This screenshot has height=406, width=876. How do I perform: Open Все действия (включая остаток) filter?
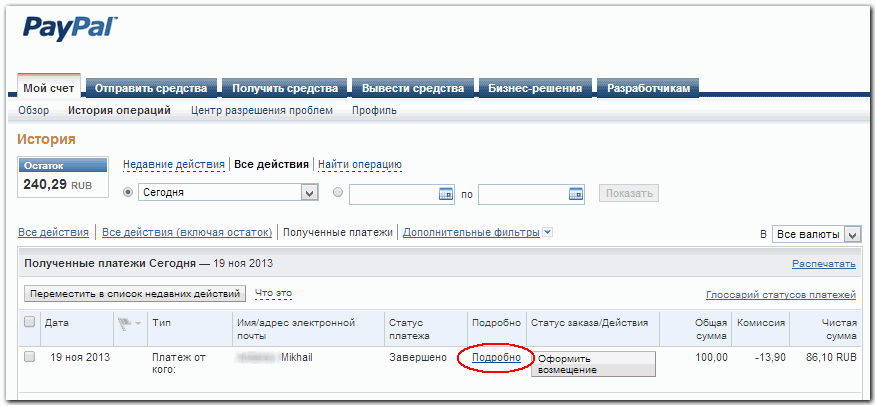click(x=187, y=232)
